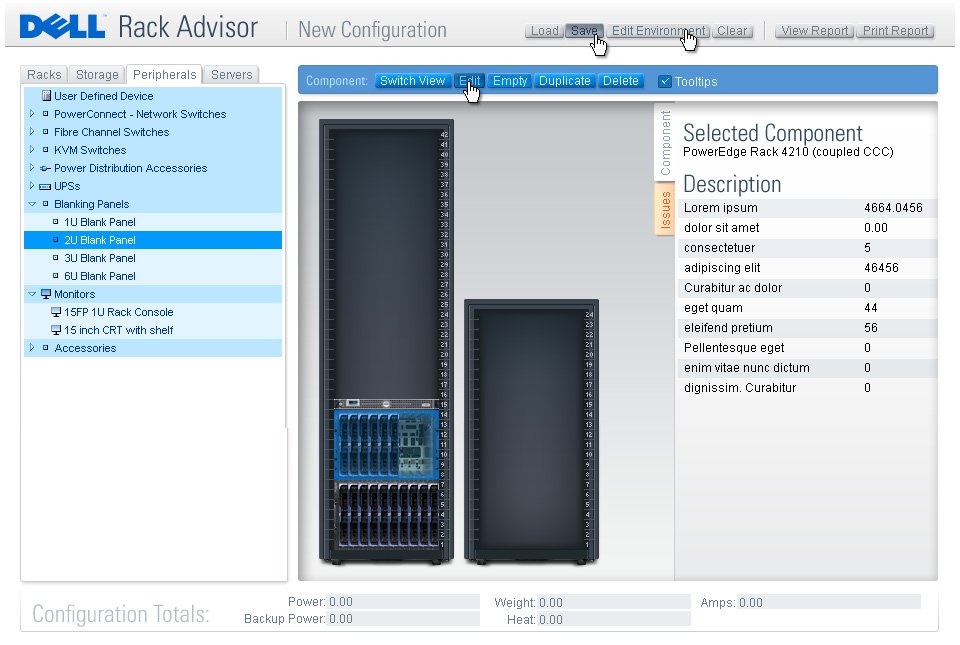960x645 pixels.
Task: Click the Accessories bullet icon
Action: [x=45, y=348]
